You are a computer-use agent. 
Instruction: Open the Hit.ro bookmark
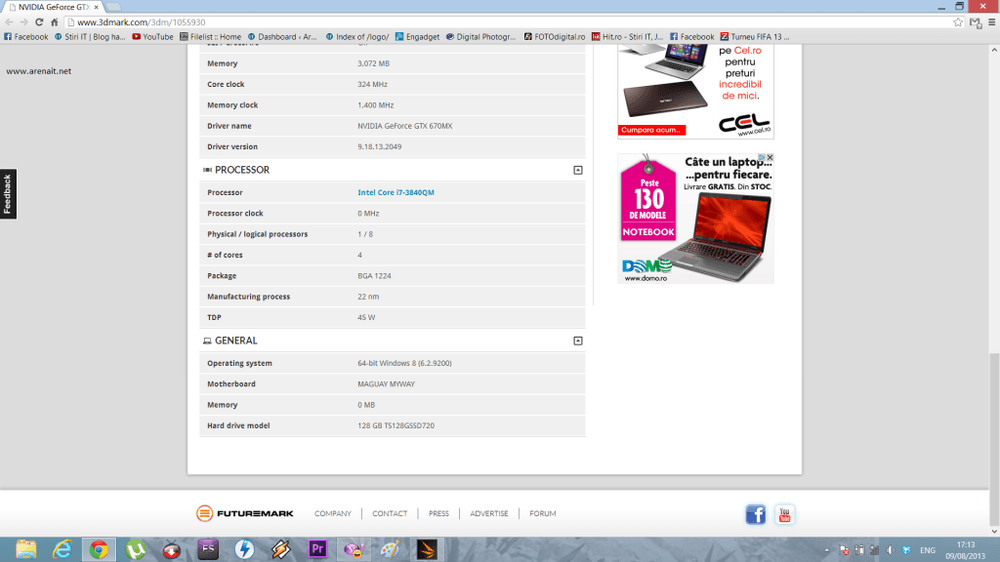pyautogui.click(x=628, y=37)
